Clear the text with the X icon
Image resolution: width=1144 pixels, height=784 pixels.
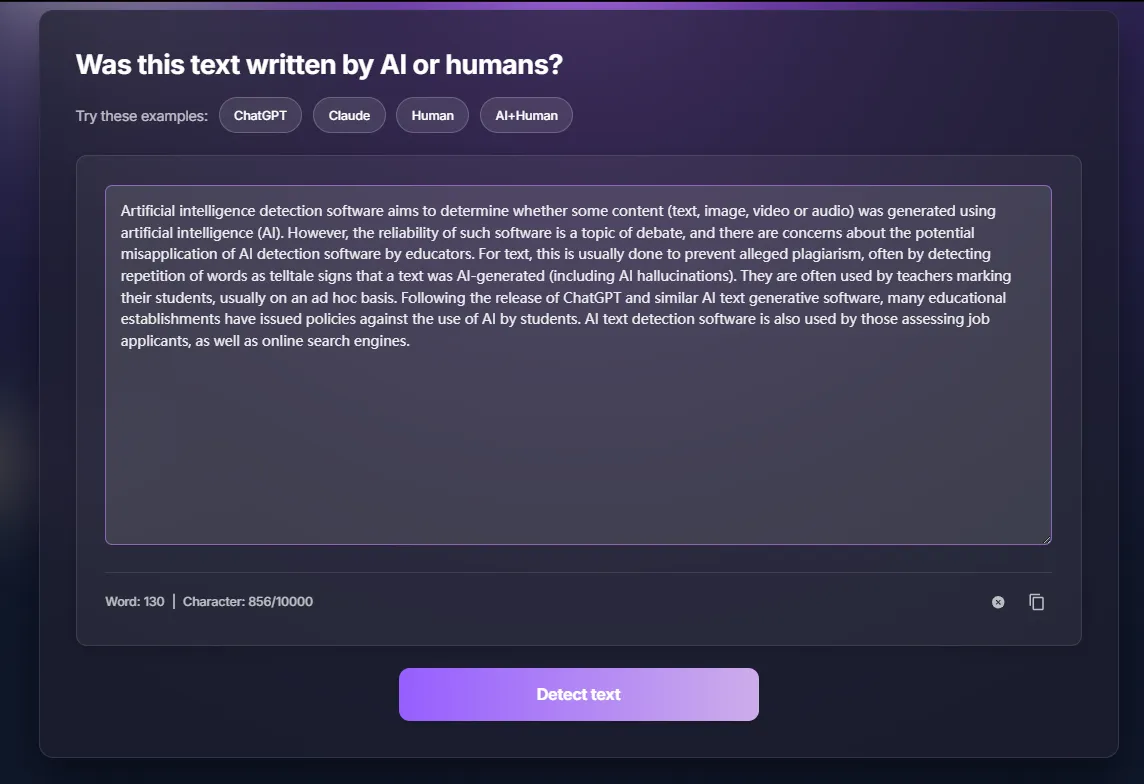(998, 602)
